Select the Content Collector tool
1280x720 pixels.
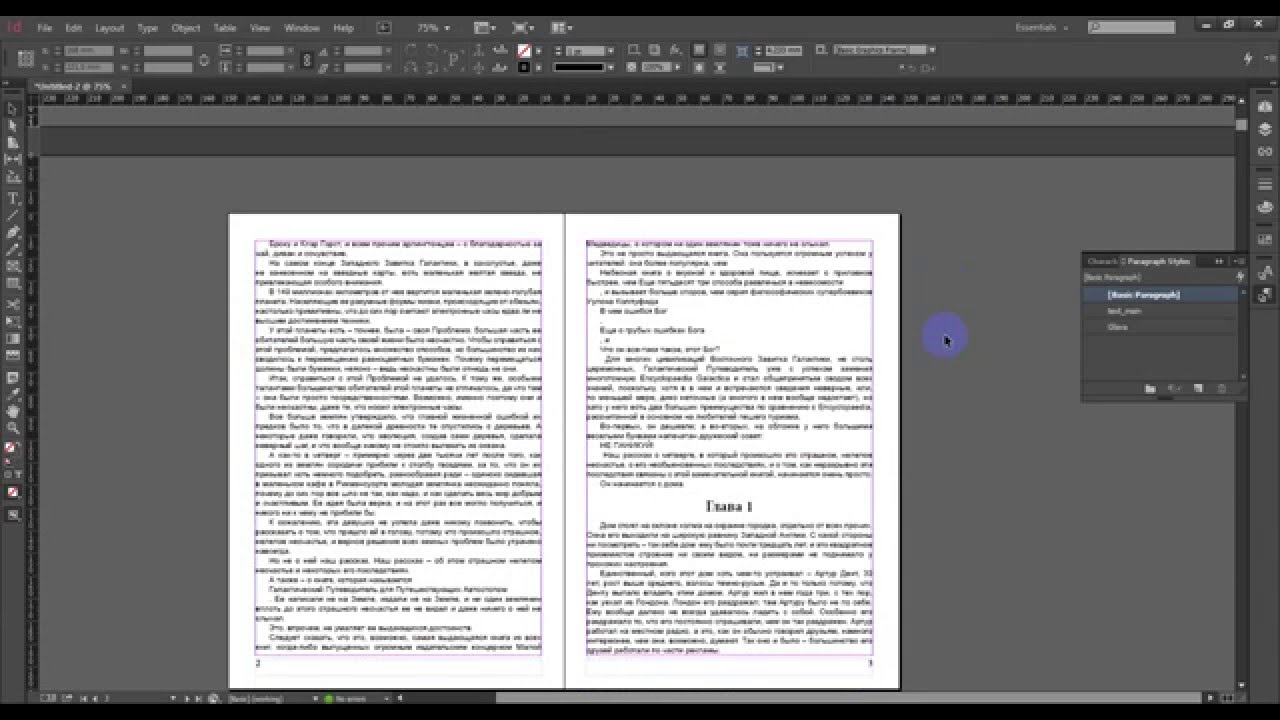[13, 176]
